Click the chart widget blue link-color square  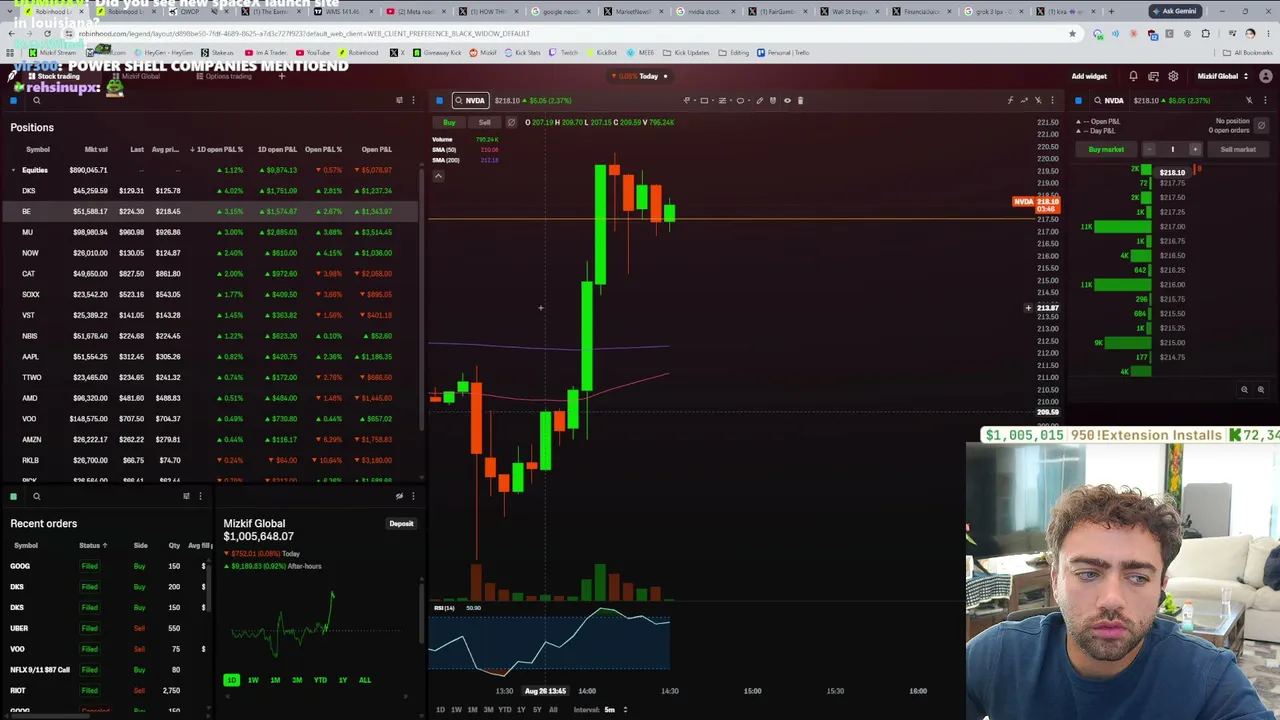click(x=439, y=100)
